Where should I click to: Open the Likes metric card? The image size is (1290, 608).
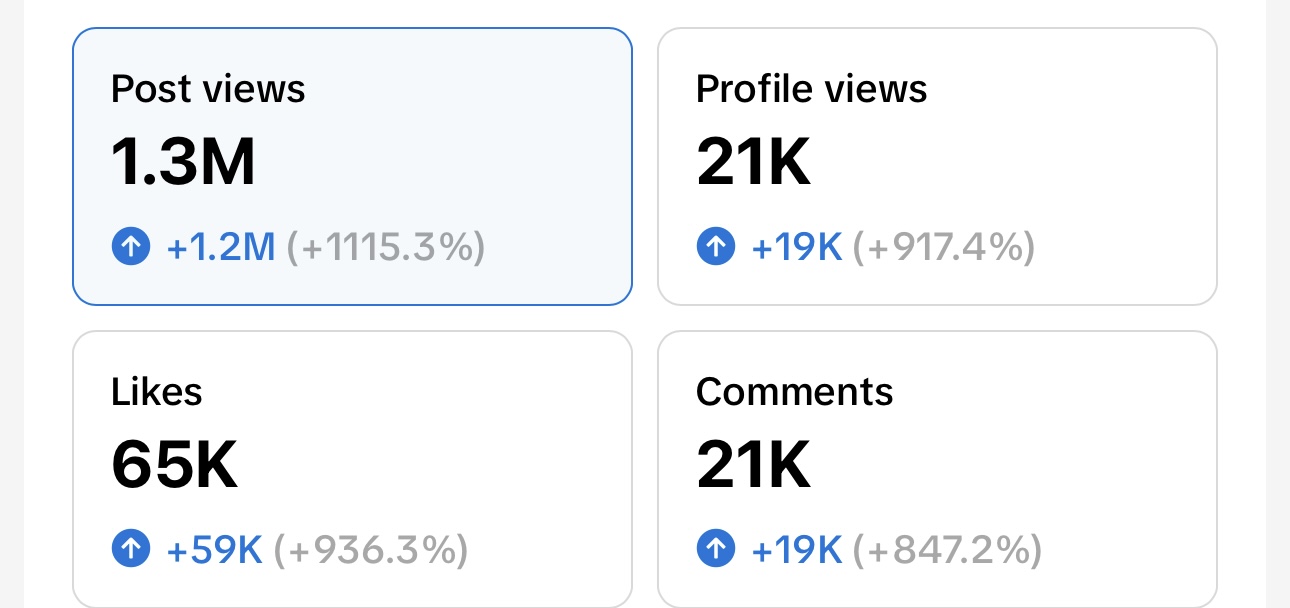click(x=352, y=470)
